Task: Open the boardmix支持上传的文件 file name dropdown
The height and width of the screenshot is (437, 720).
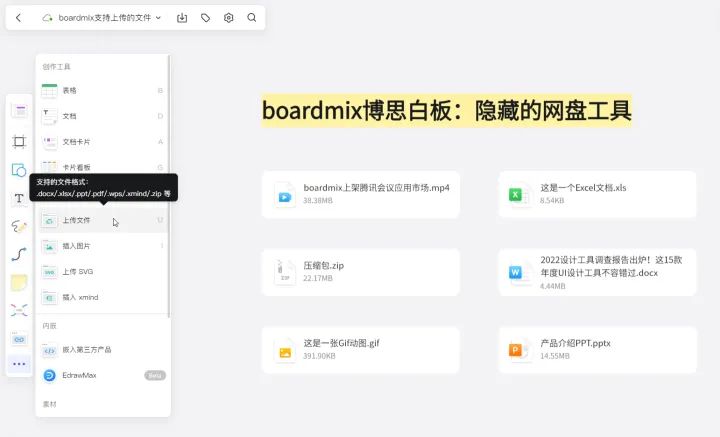Action: click(110, 17)
